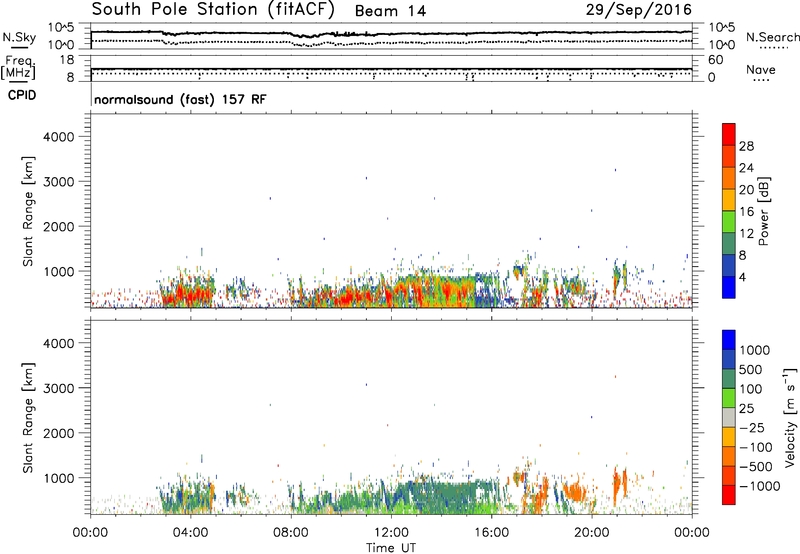
Task: Click 'normalsound (fast) 157 RF' text
Action: tap(180, 99)
